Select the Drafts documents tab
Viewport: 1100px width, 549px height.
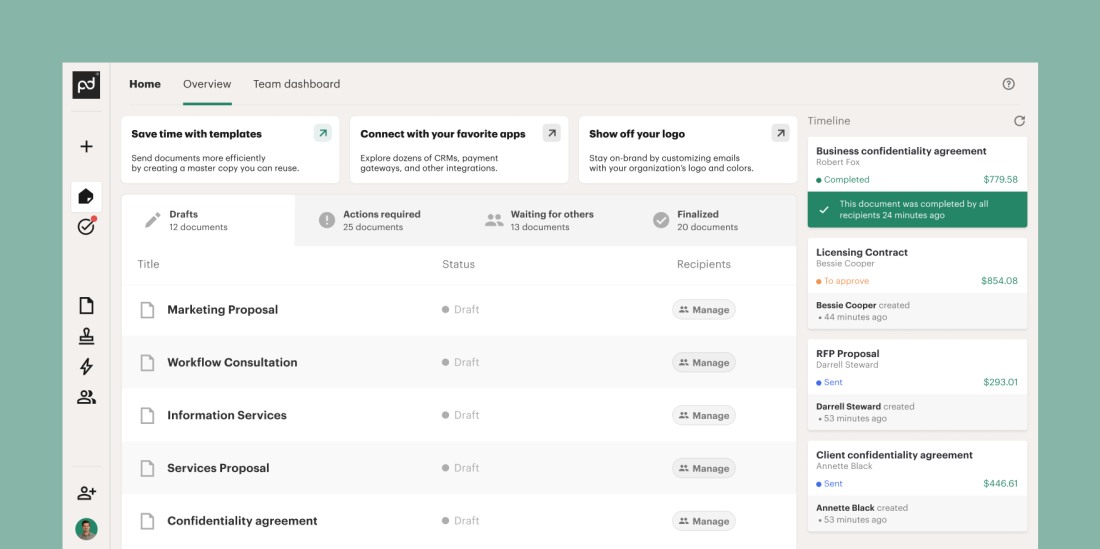click(208, 220)
